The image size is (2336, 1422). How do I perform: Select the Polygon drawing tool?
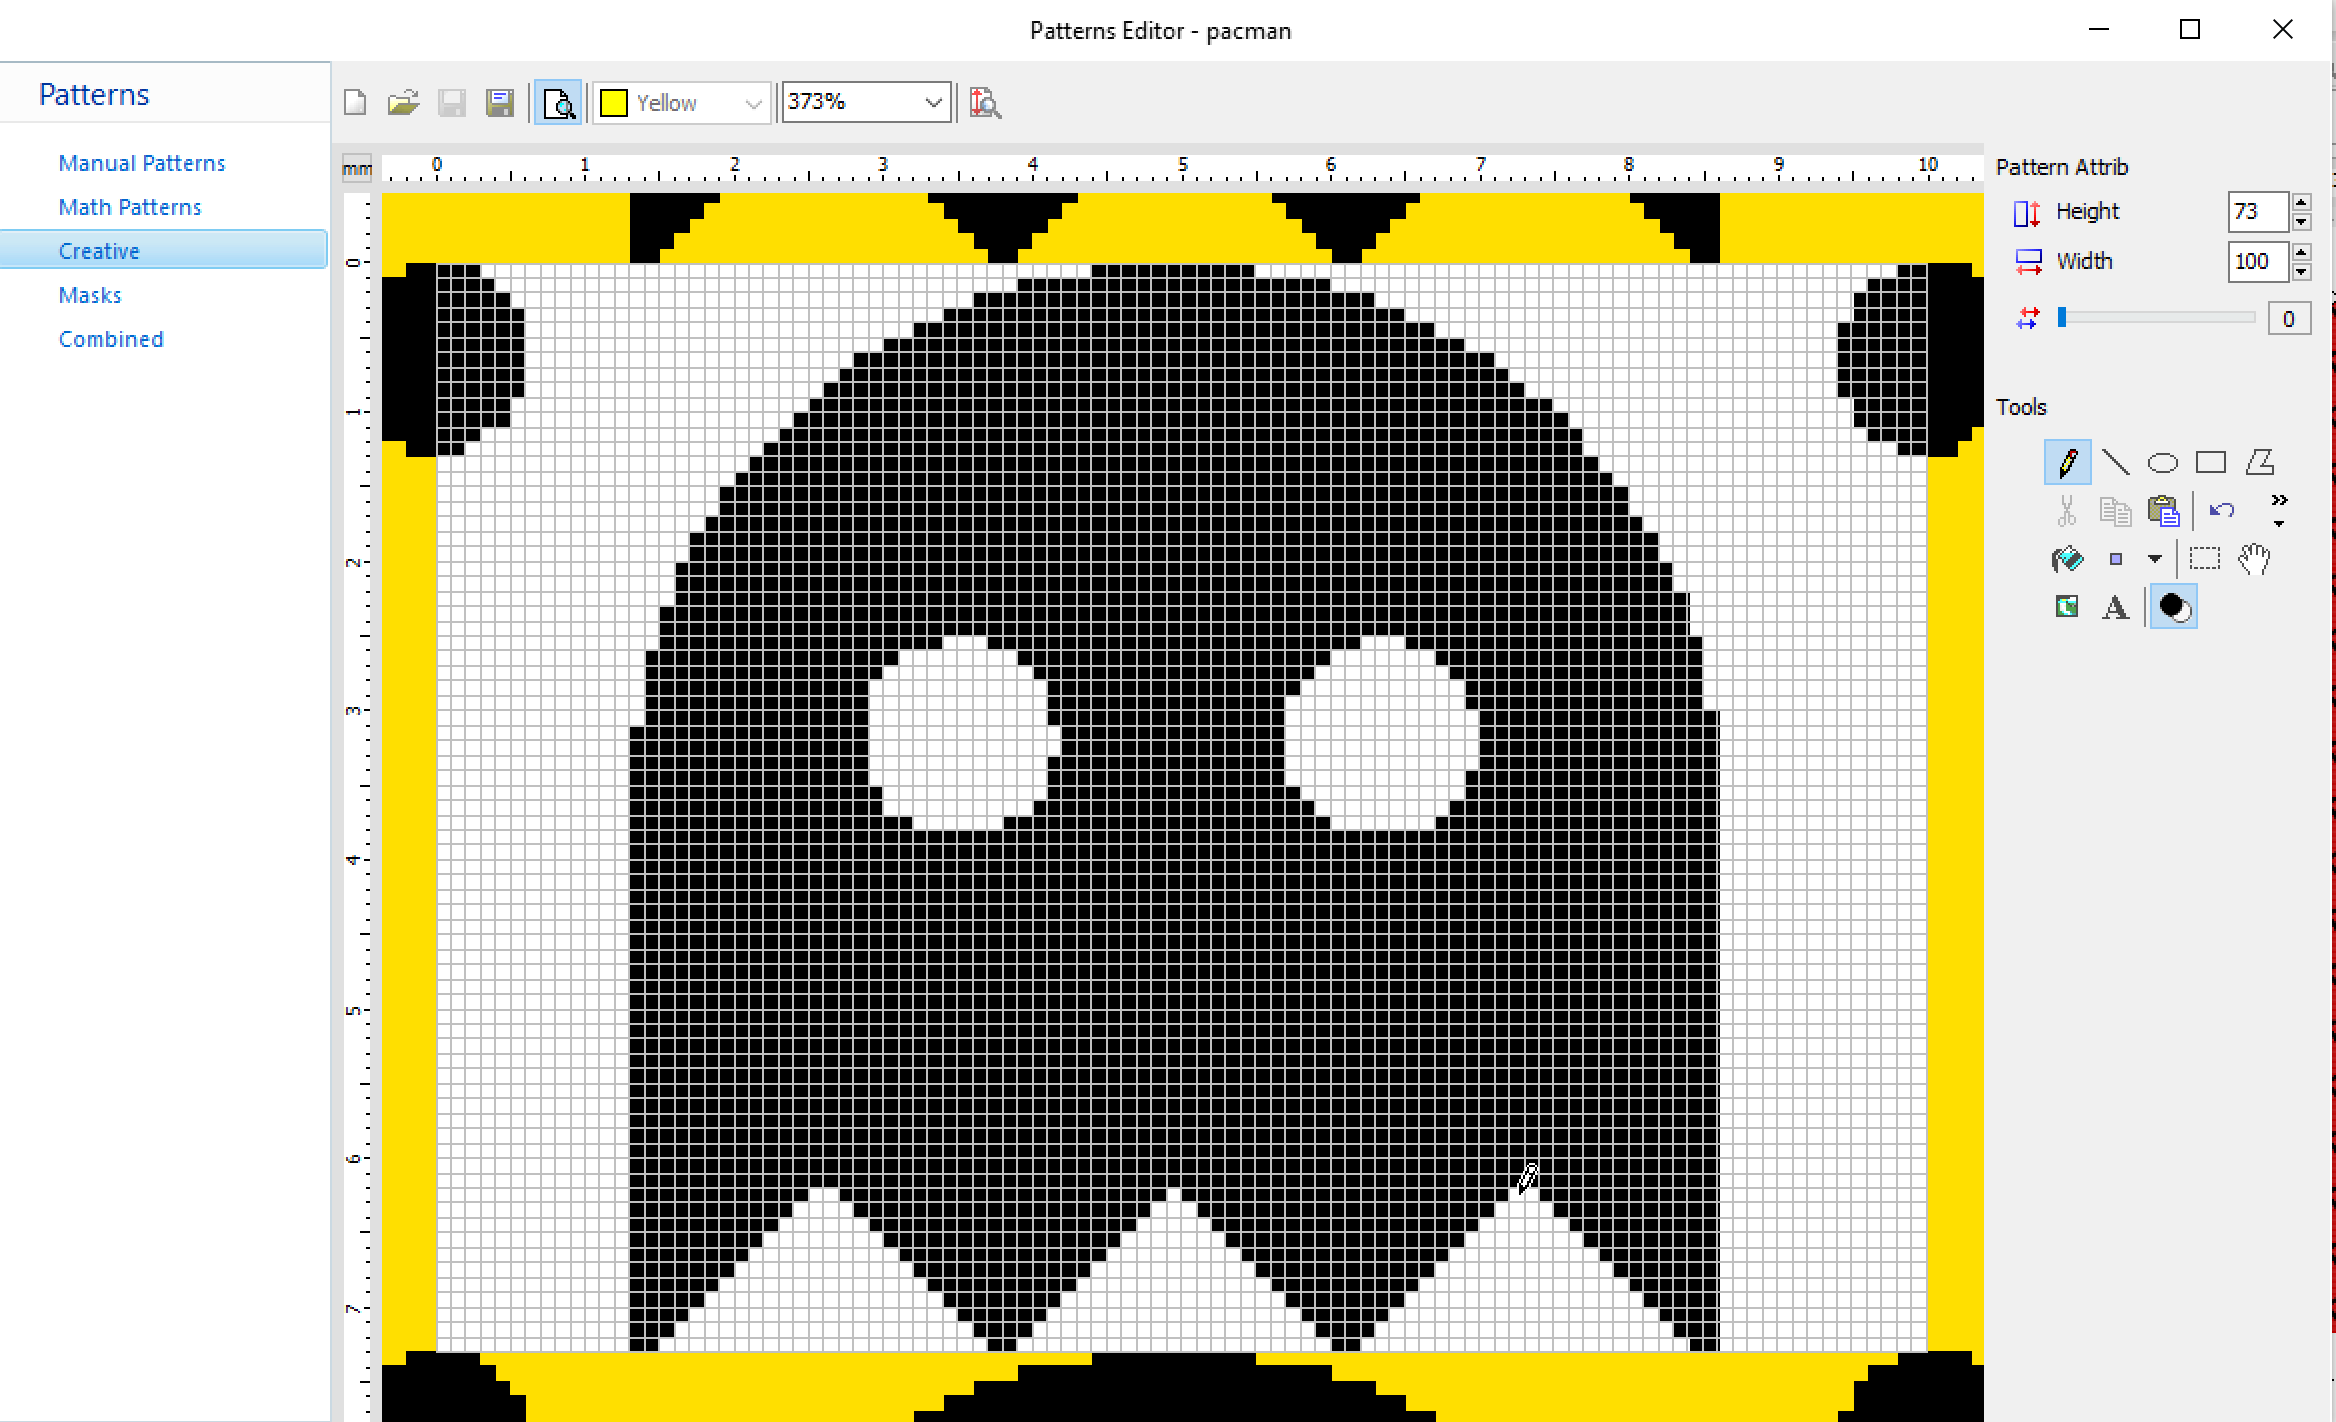click(x=2260, y=462)
